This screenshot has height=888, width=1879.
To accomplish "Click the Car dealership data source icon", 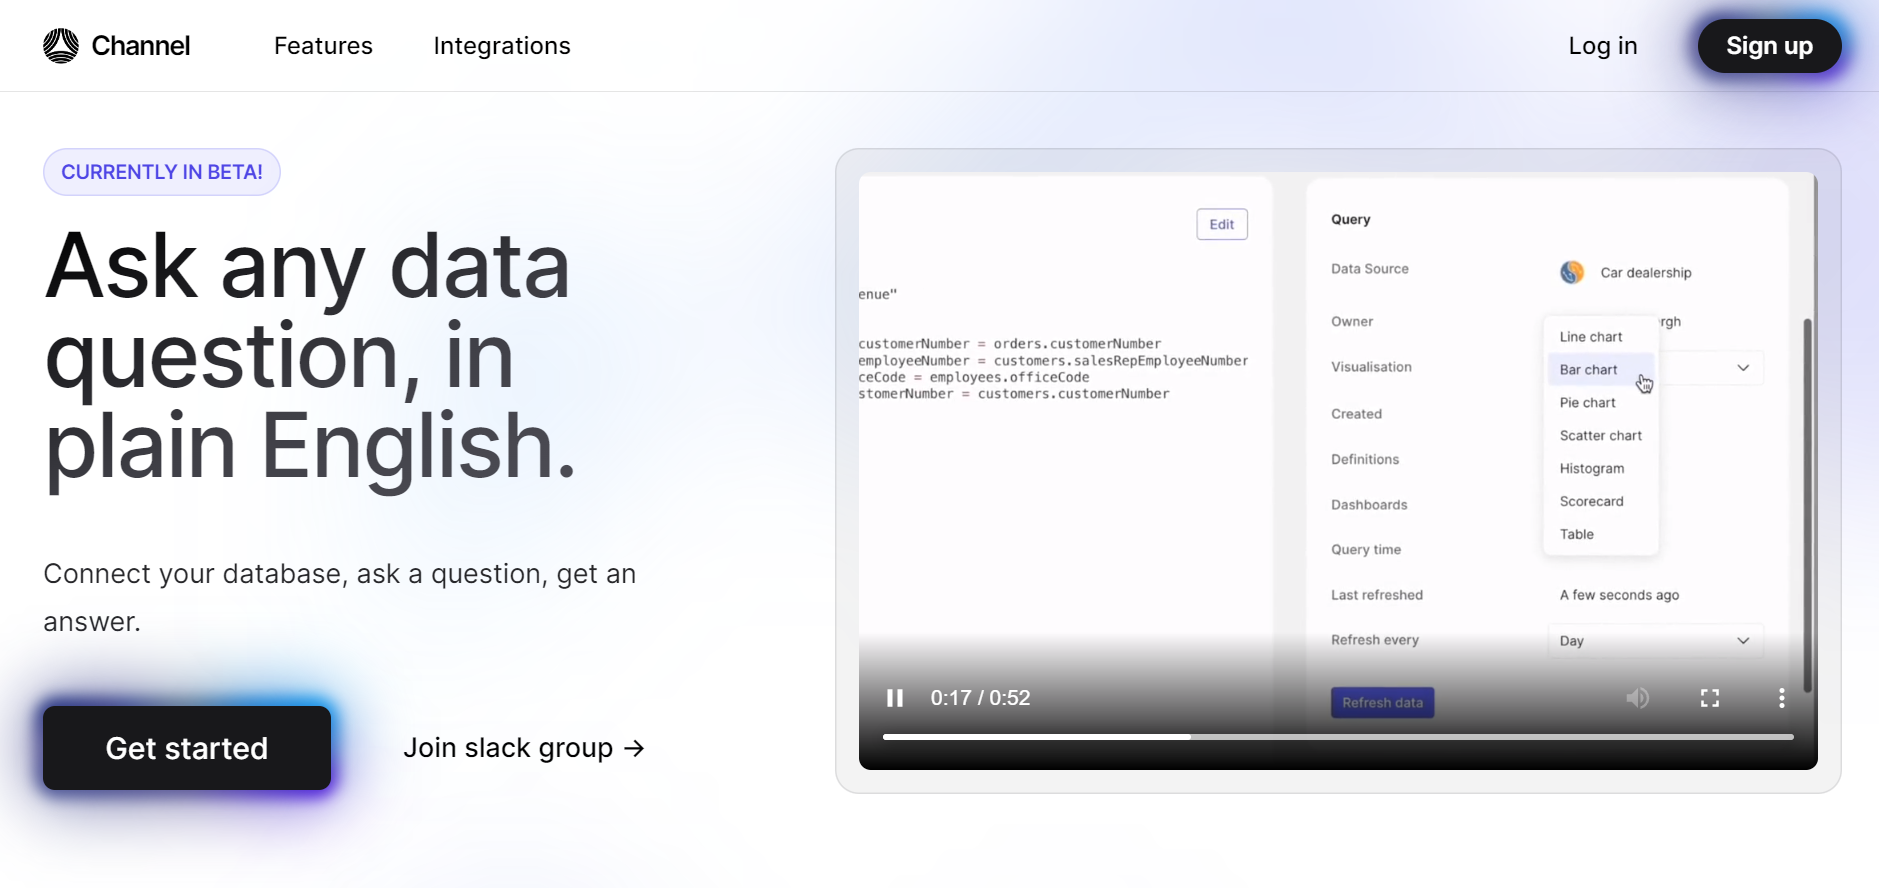I will click(1572, 272).
